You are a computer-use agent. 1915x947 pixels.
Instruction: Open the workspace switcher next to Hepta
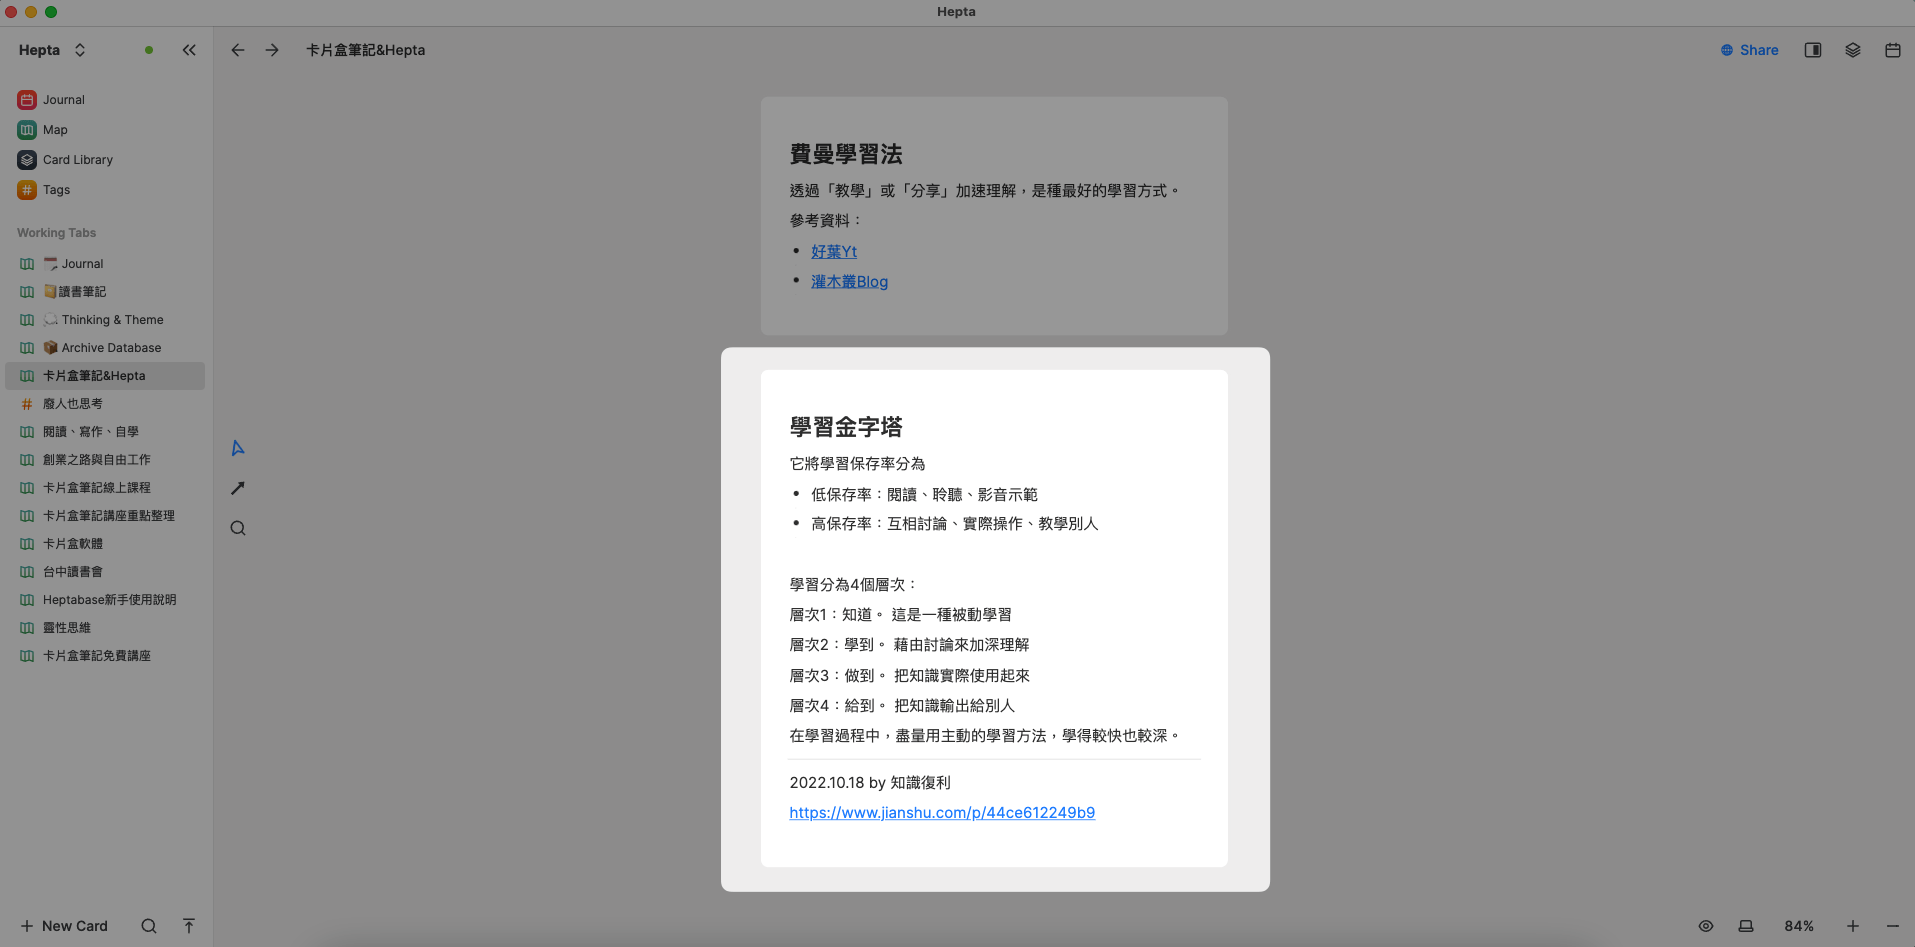click(80, 49)
